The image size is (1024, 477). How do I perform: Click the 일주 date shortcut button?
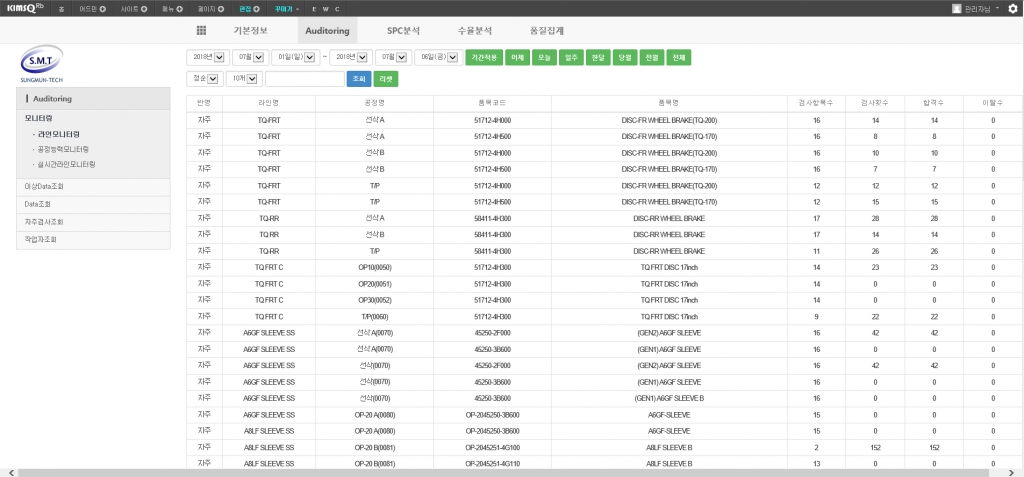click(571, 58)
